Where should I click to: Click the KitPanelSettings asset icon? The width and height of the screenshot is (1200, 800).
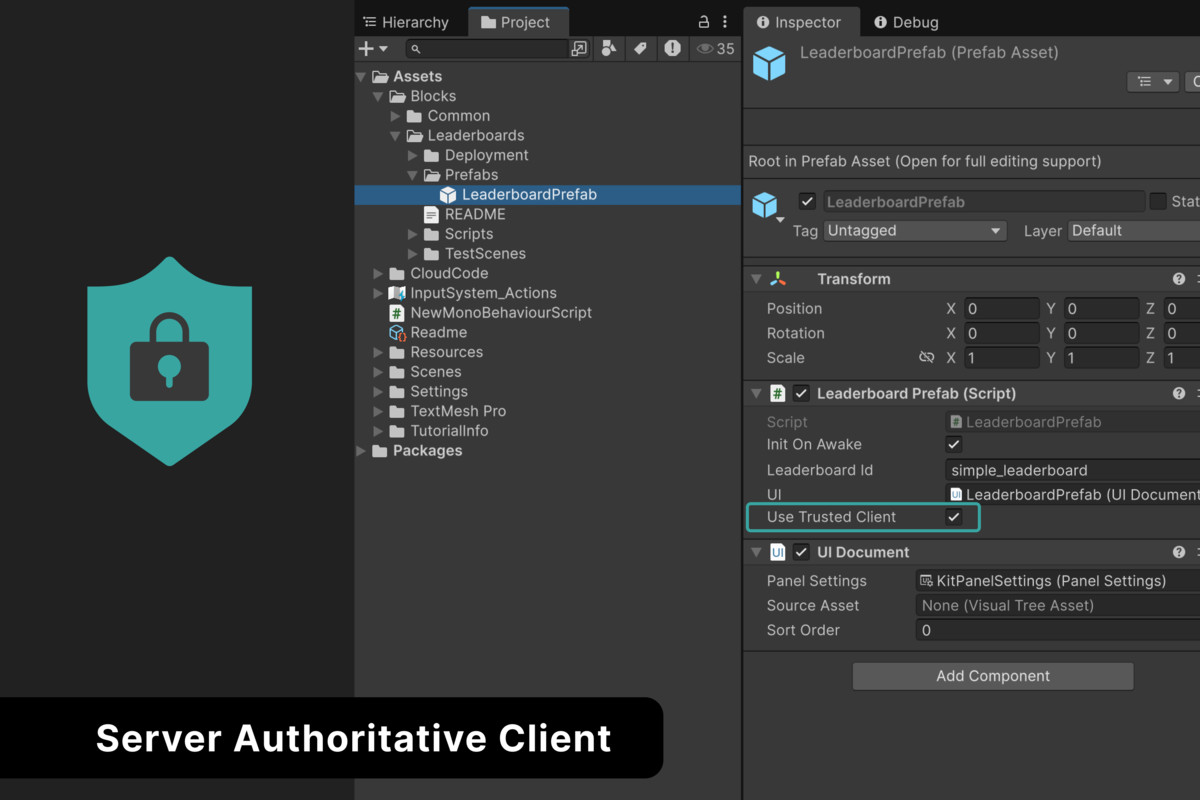[x=927, y=581]
